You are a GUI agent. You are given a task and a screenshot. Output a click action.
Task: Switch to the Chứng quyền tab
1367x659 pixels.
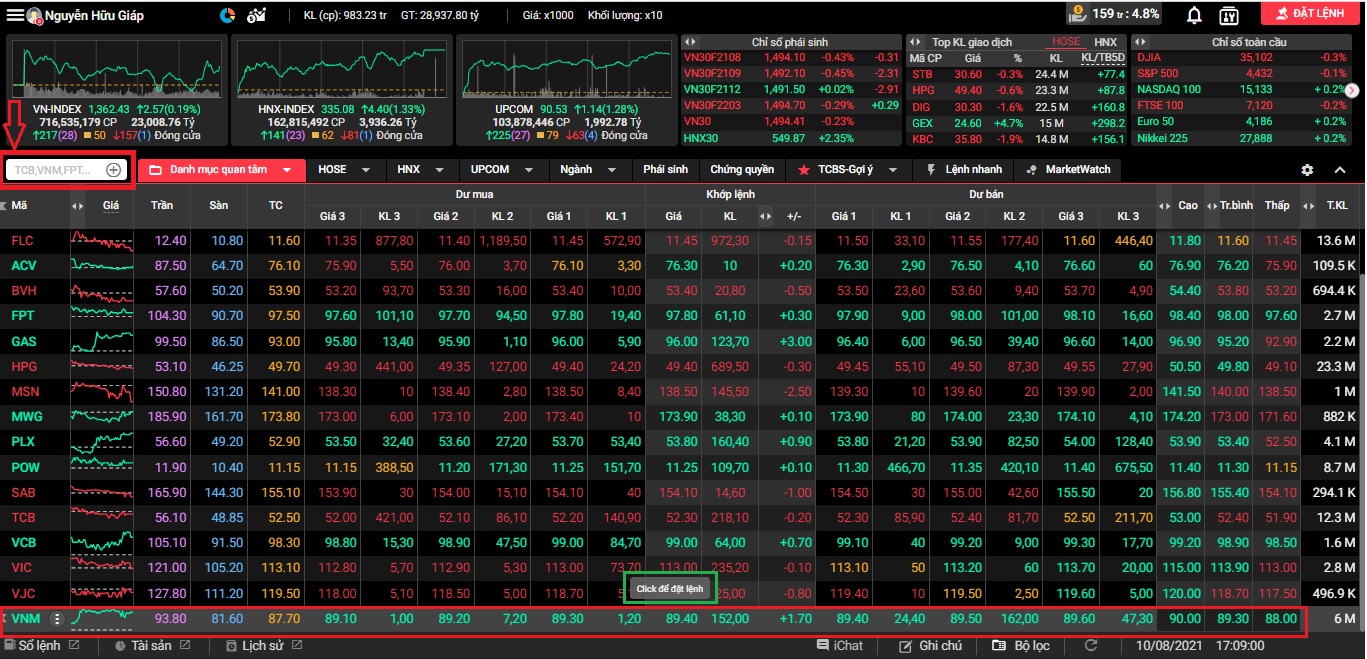[x=742, y=170]
